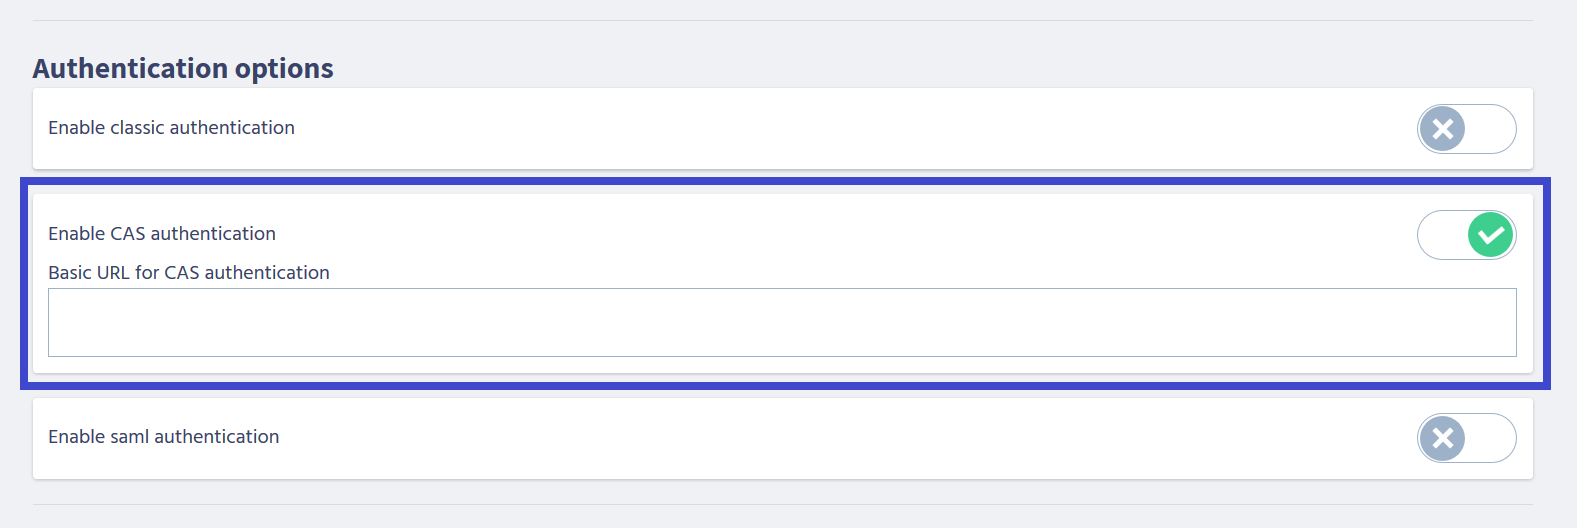Click the "Enable classic authentication" label
Viewport: 1577px width, 528px height.
click(x=171, y=128)
